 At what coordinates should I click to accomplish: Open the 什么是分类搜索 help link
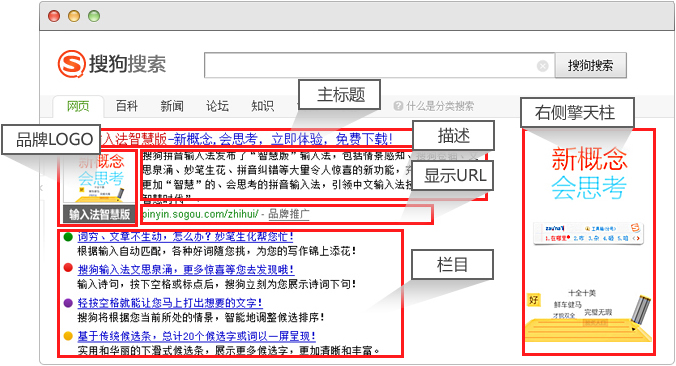[x=440, y=106]
